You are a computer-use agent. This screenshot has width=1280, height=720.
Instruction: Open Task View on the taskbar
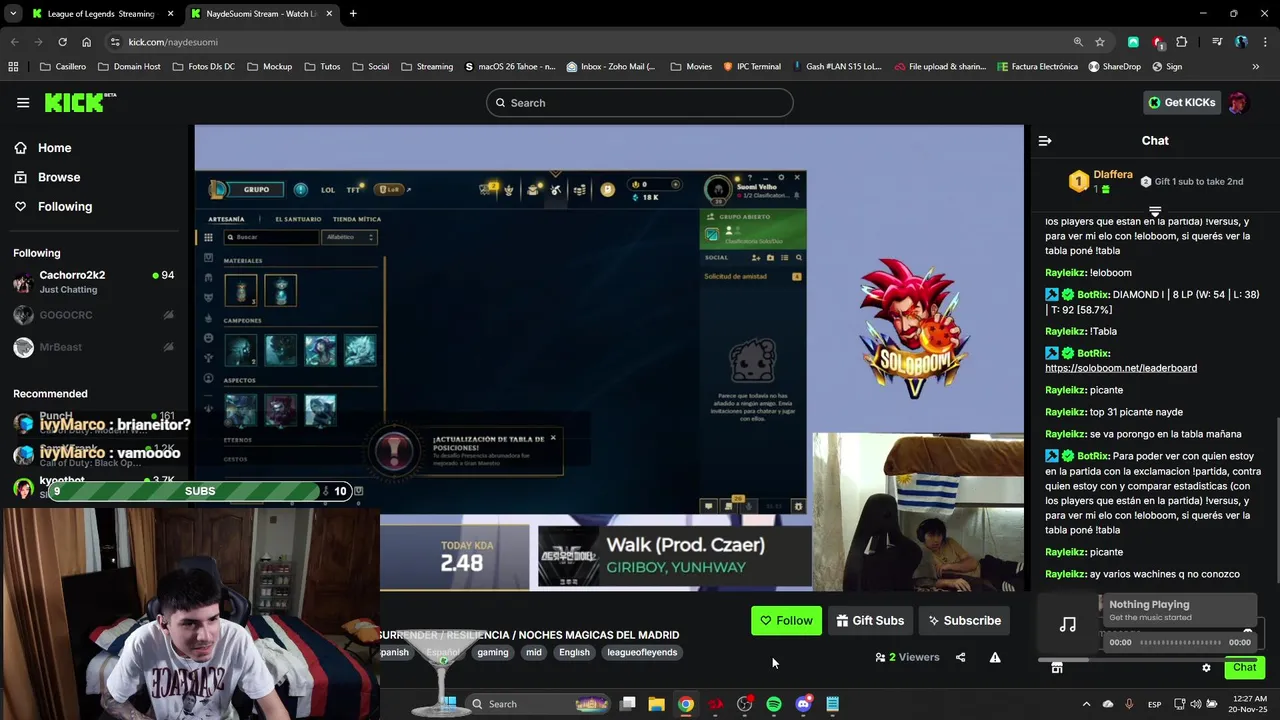(x=627, y=704)
